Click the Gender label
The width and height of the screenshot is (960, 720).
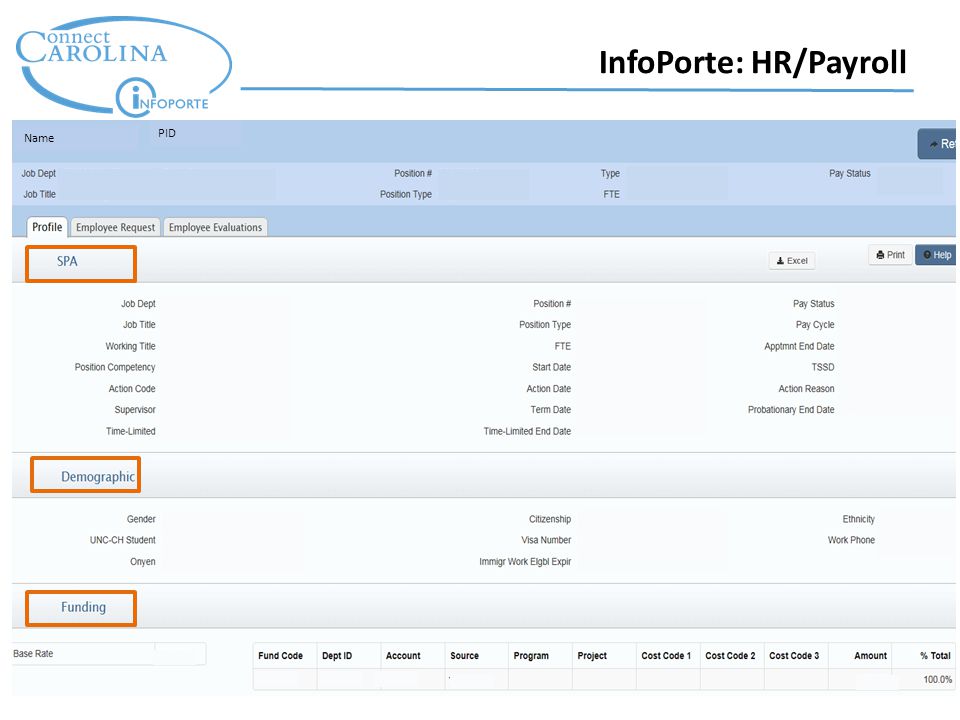[x=141, y=519]
